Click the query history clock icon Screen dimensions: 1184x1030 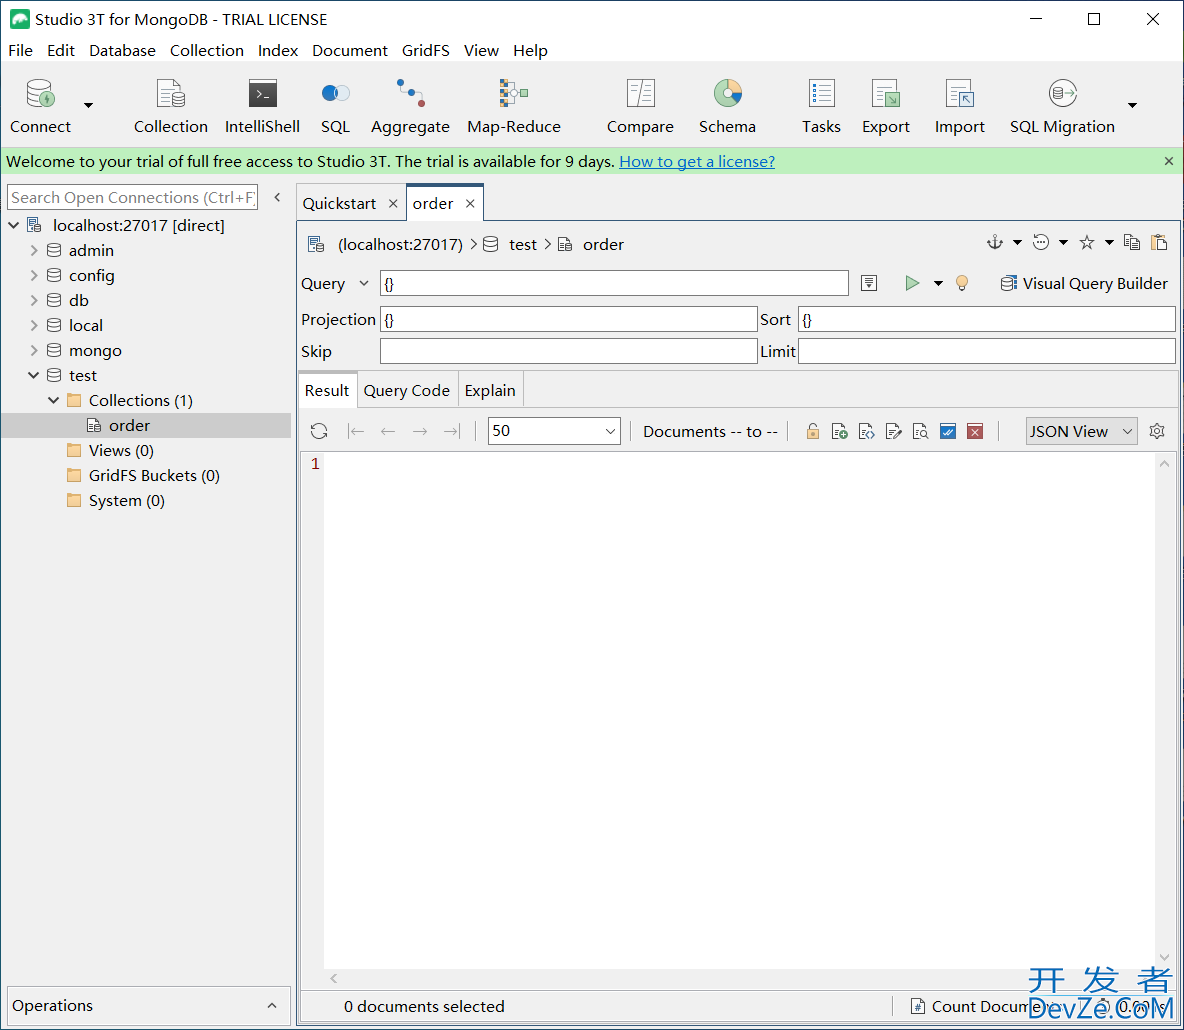[x=1041, y=242]
